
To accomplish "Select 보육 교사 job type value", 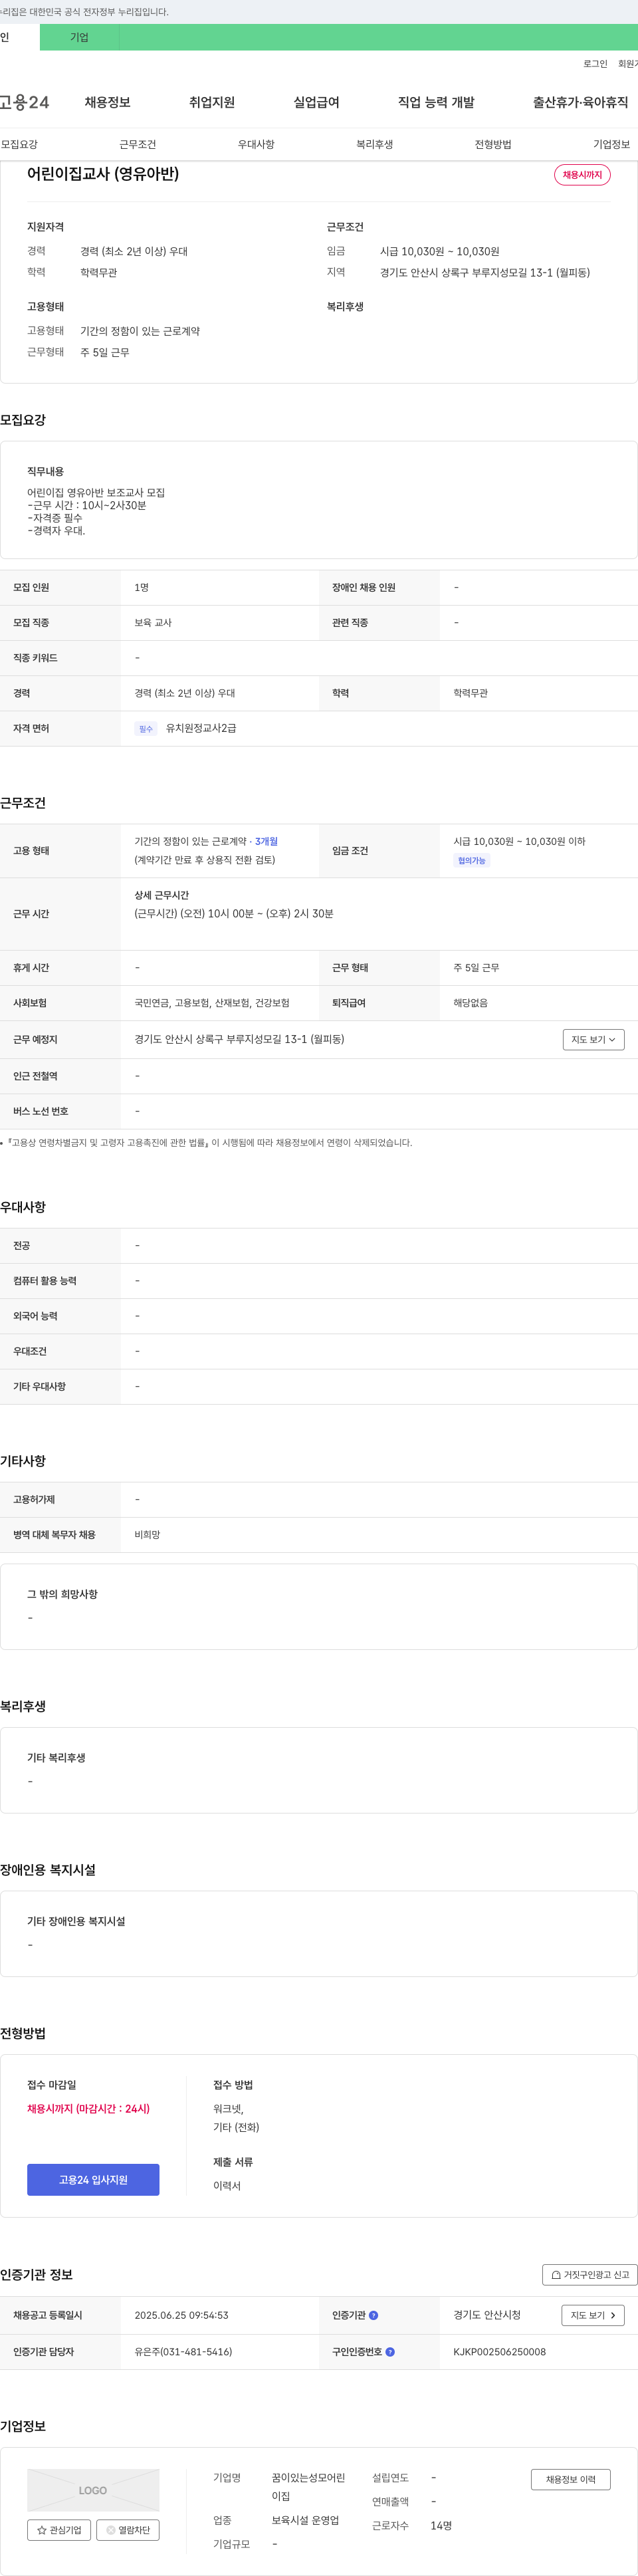I will point(153,622).
